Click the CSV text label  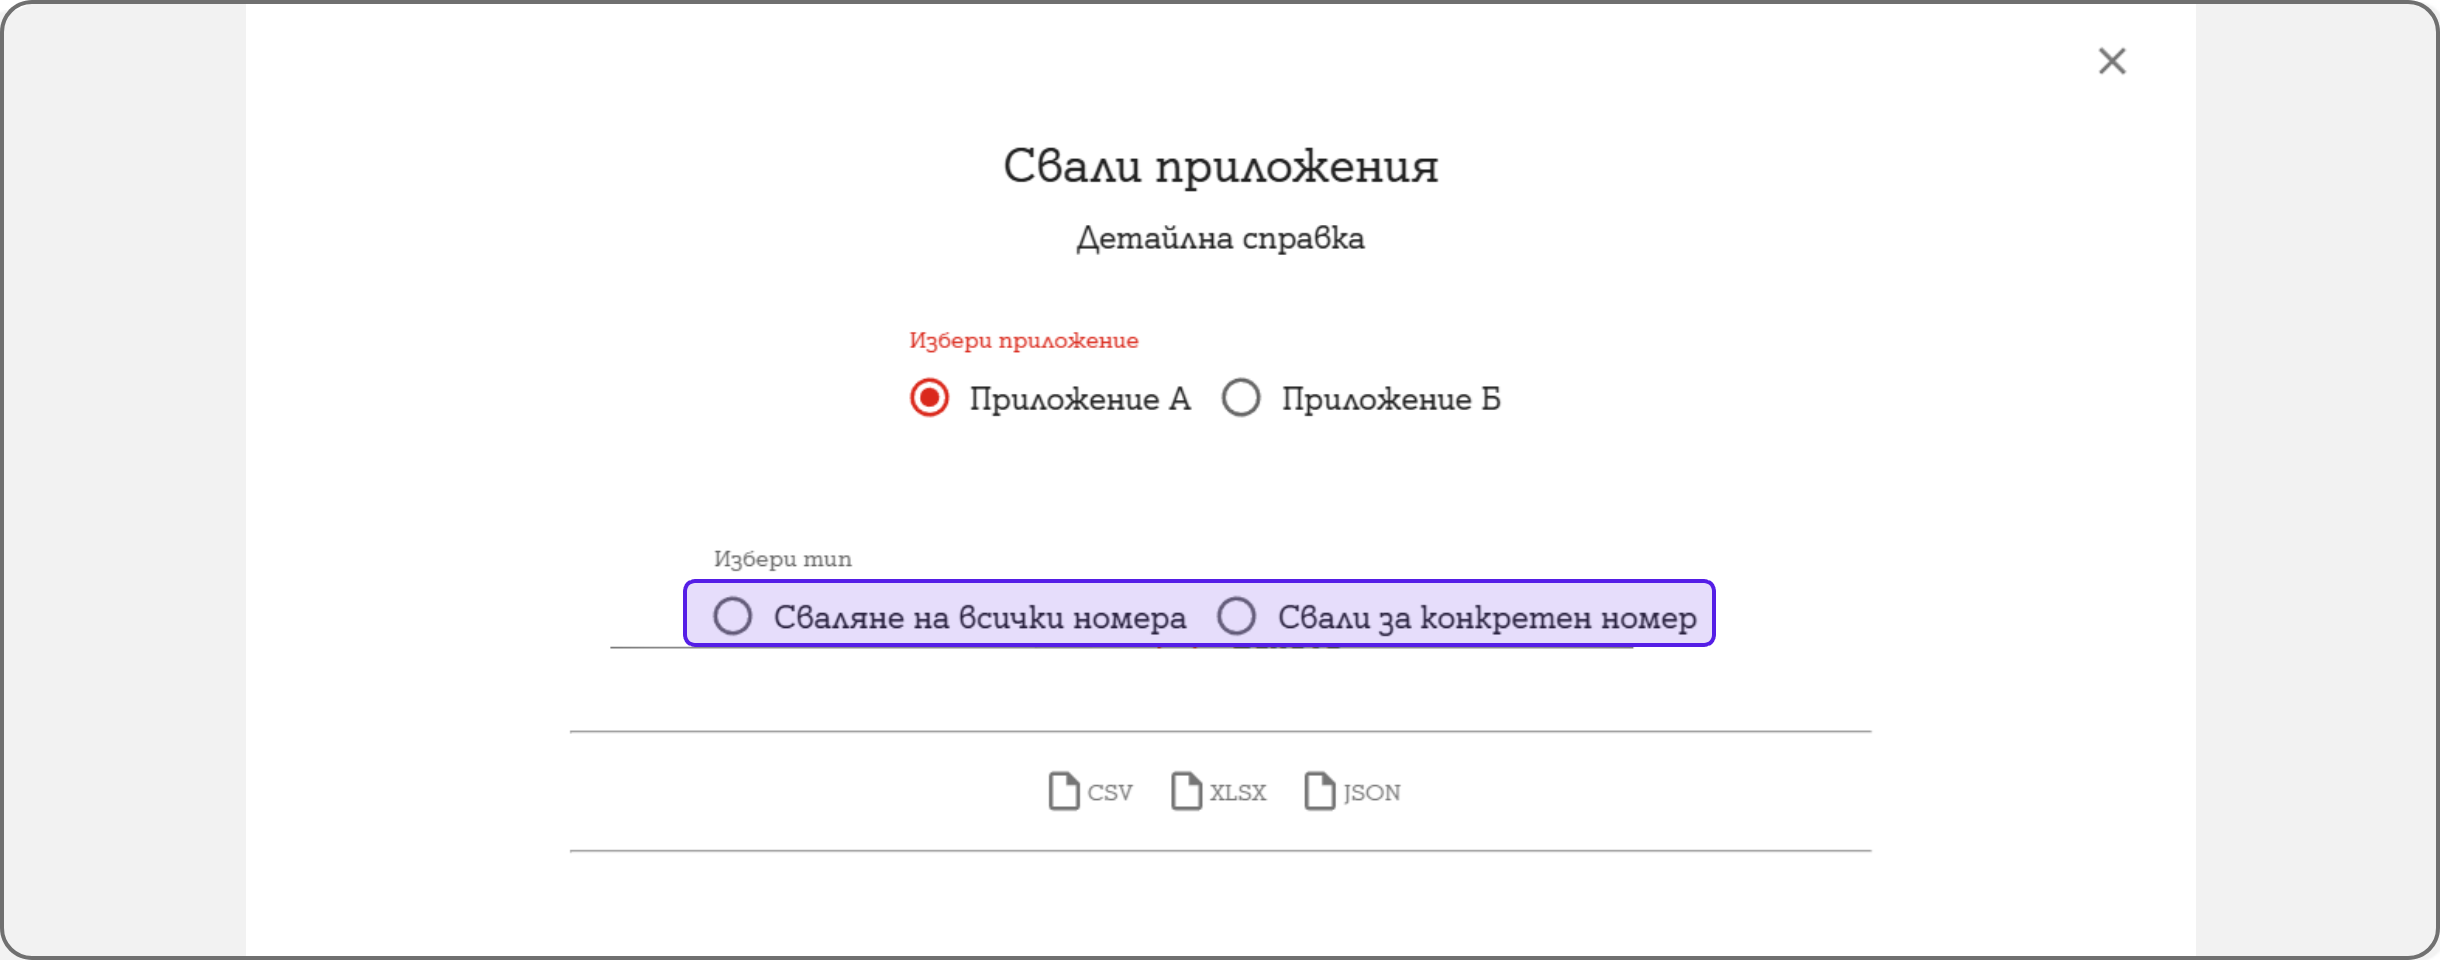tap(1108, 792)
